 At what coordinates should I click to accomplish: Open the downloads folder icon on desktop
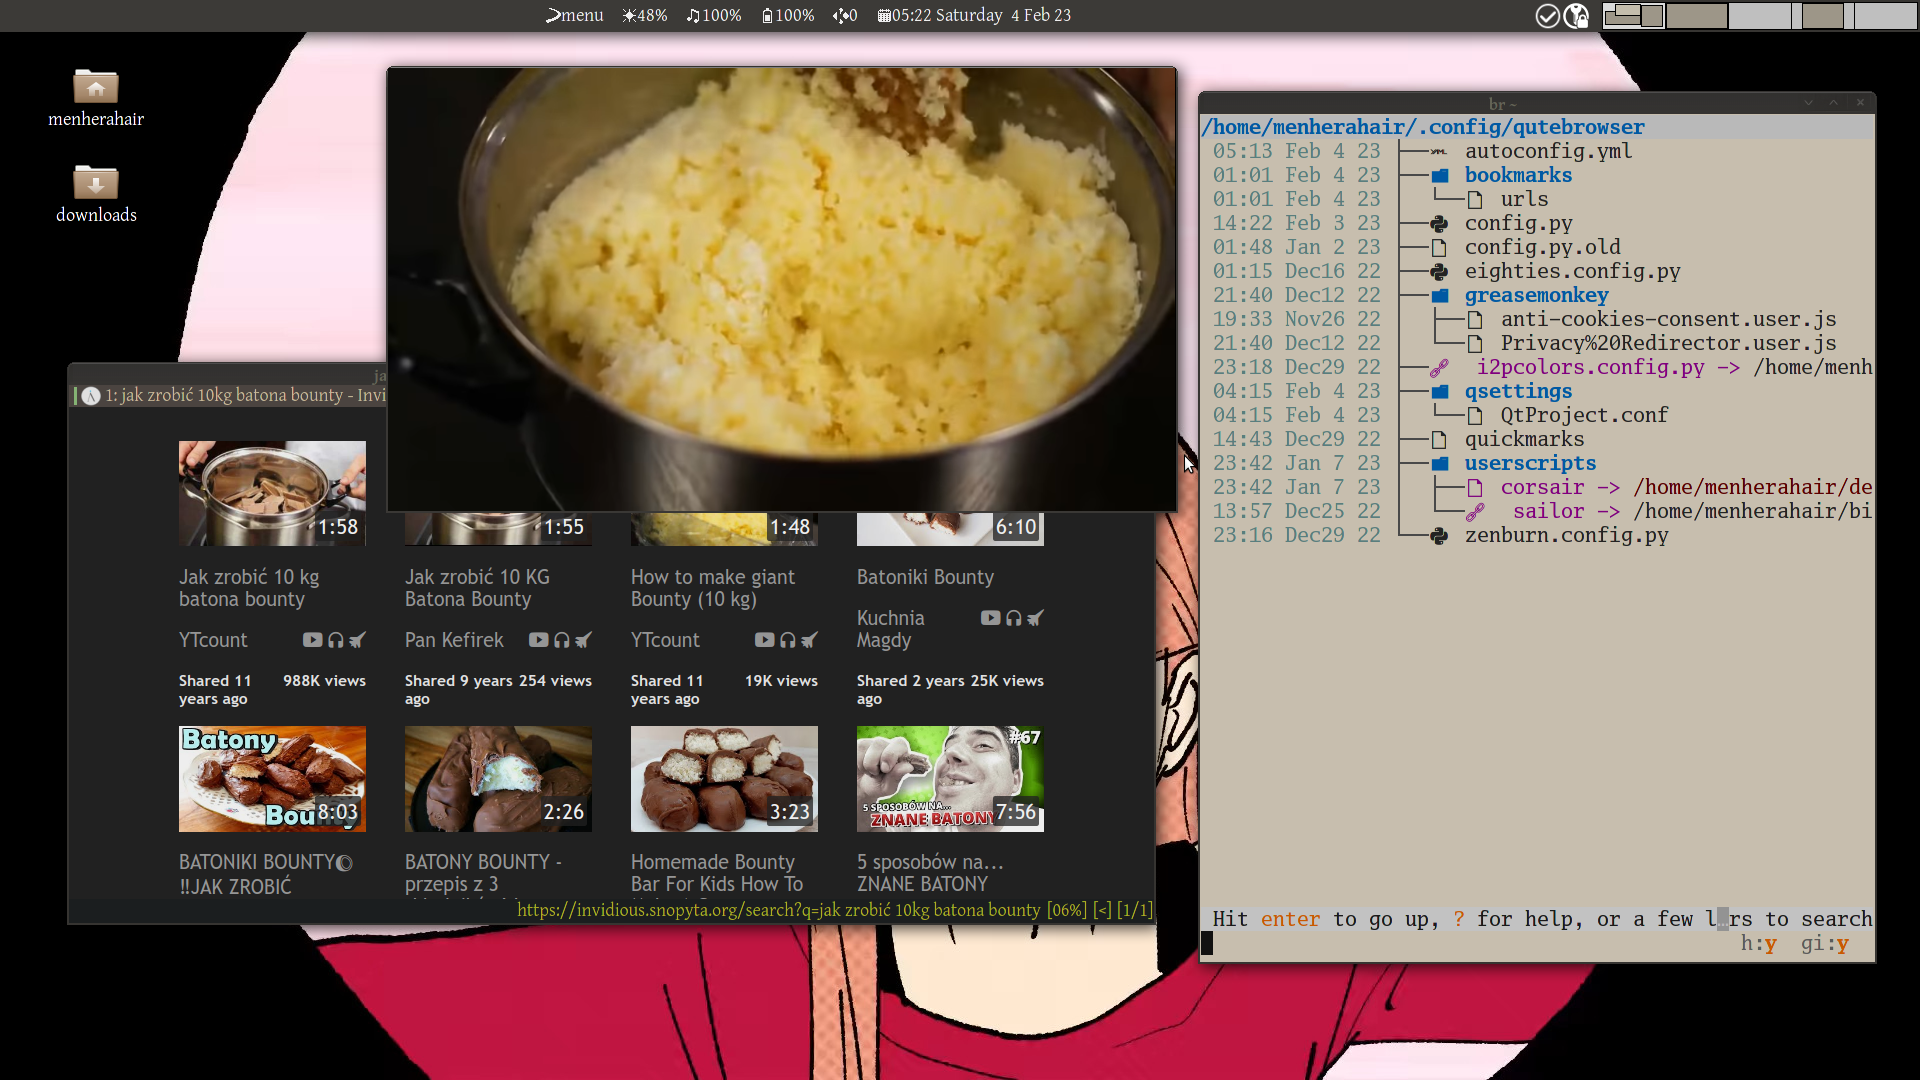pyautogui.click(x=96, y=184)
